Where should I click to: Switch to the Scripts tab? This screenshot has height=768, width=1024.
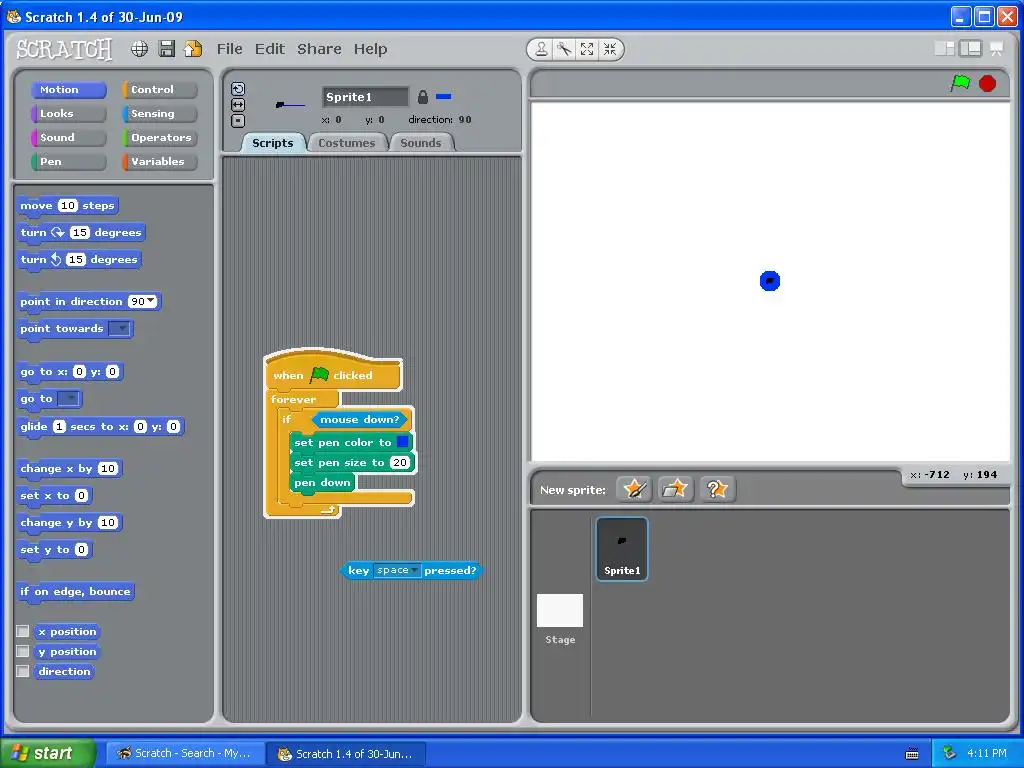pos(273,143)
